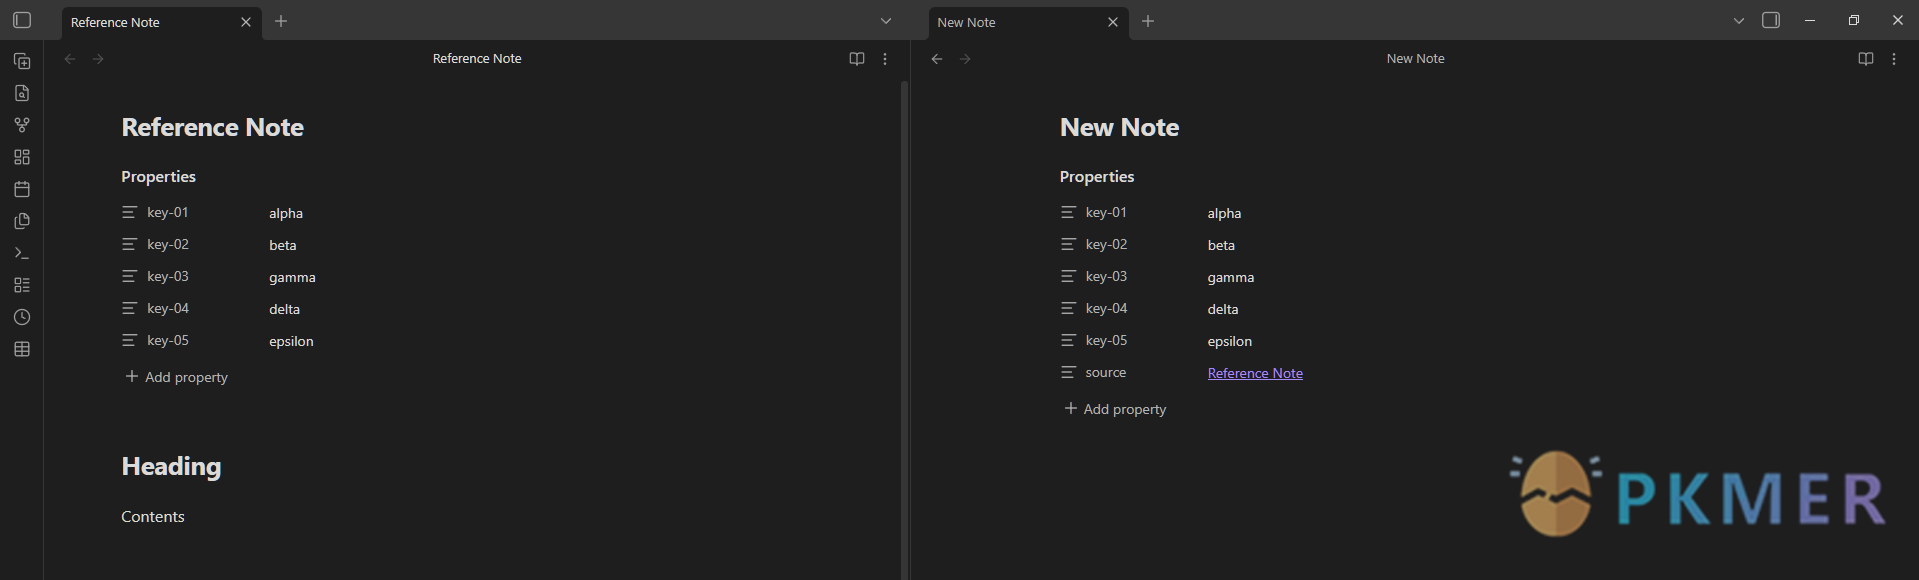Viewport: 1919px width, 580px height.
Task: Toggle the right sidebar panel icon
Action: click(1771, 20)
